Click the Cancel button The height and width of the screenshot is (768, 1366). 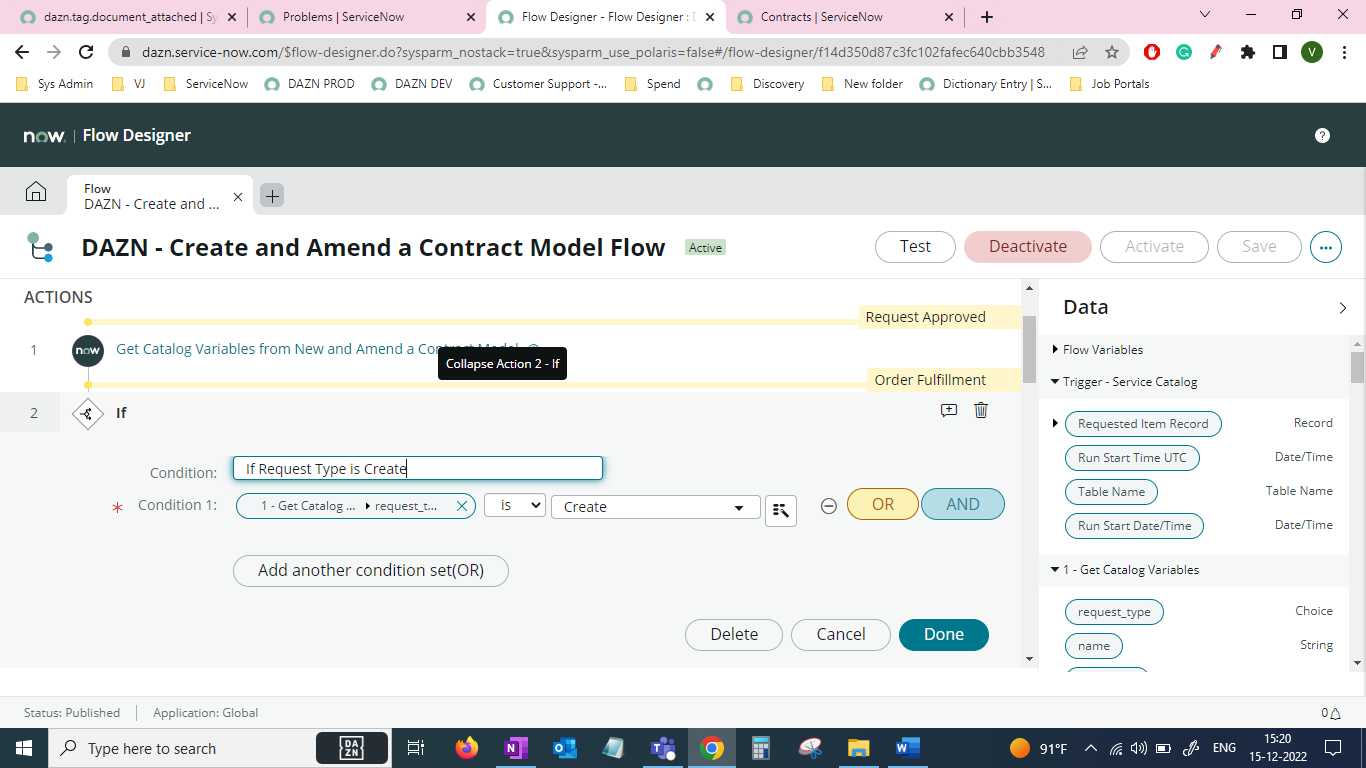(x=841, y=635)
